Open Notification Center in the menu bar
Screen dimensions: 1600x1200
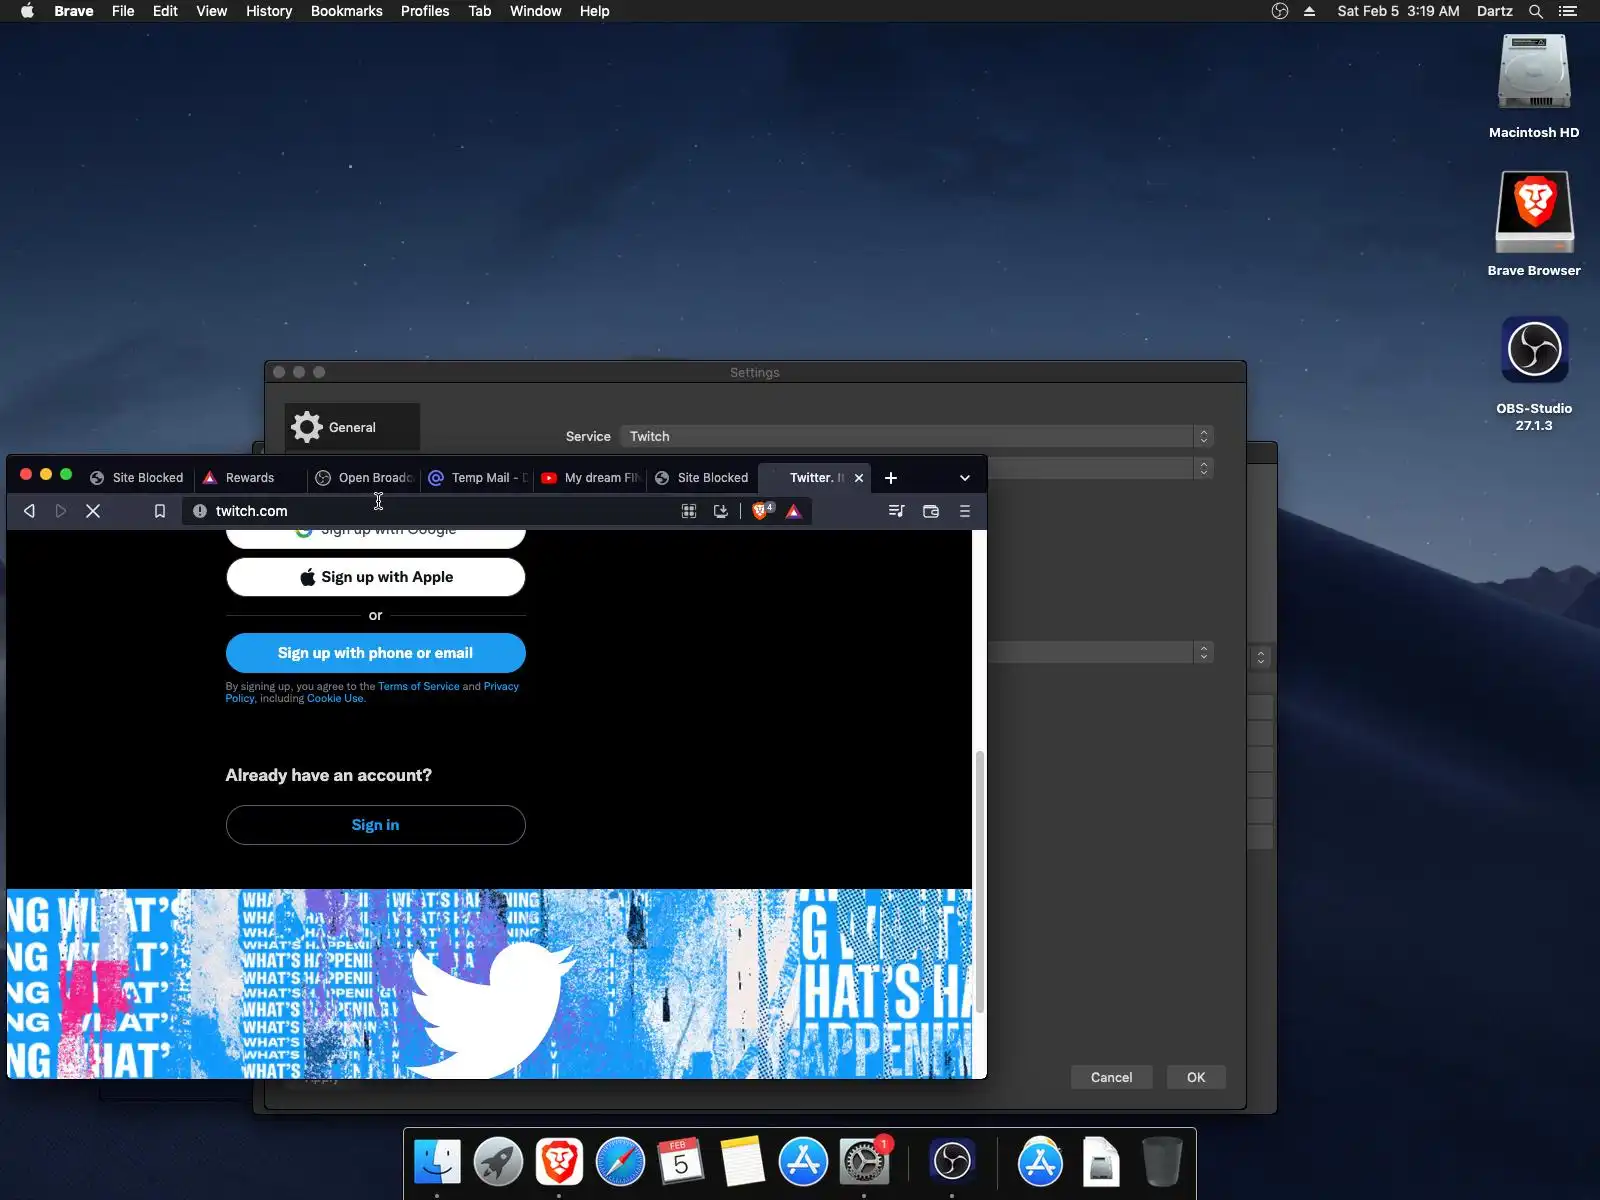pos(1568,11)
